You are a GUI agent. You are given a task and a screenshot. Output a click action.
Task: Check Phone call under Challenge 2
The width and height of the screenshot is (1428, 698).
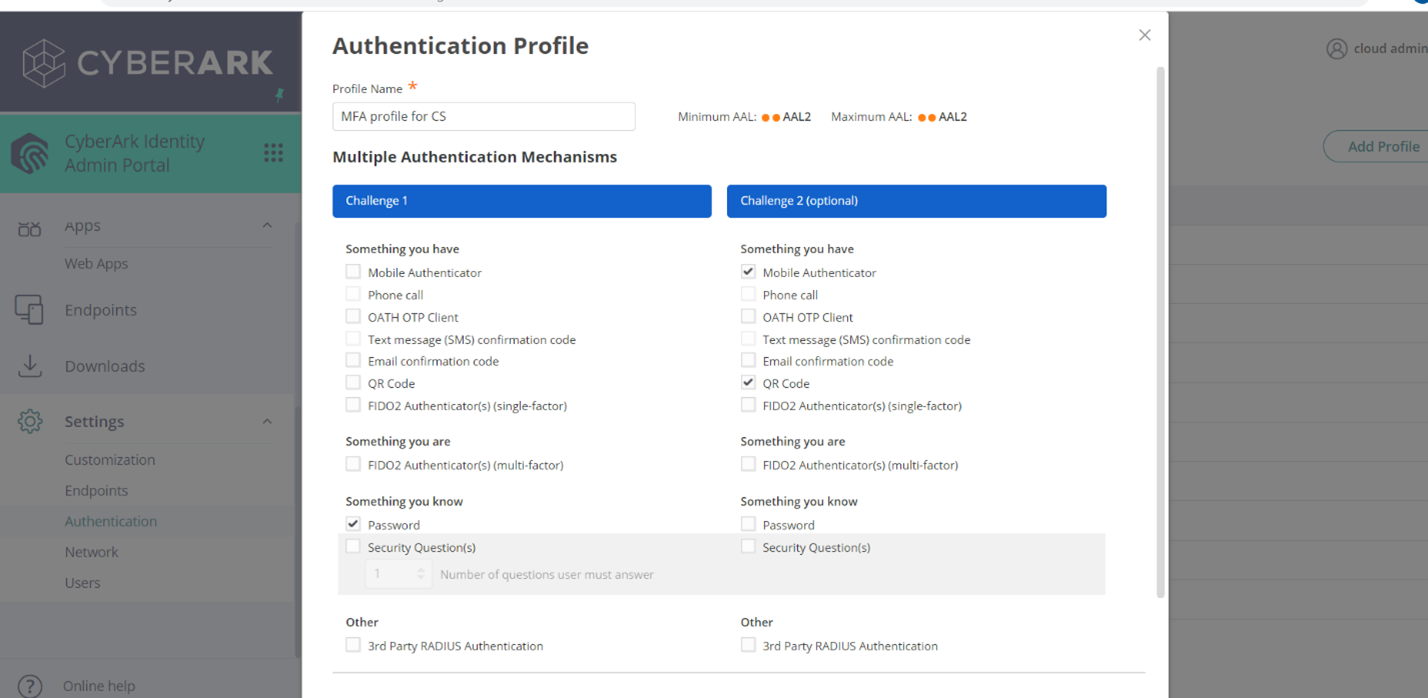pos(748,294)
